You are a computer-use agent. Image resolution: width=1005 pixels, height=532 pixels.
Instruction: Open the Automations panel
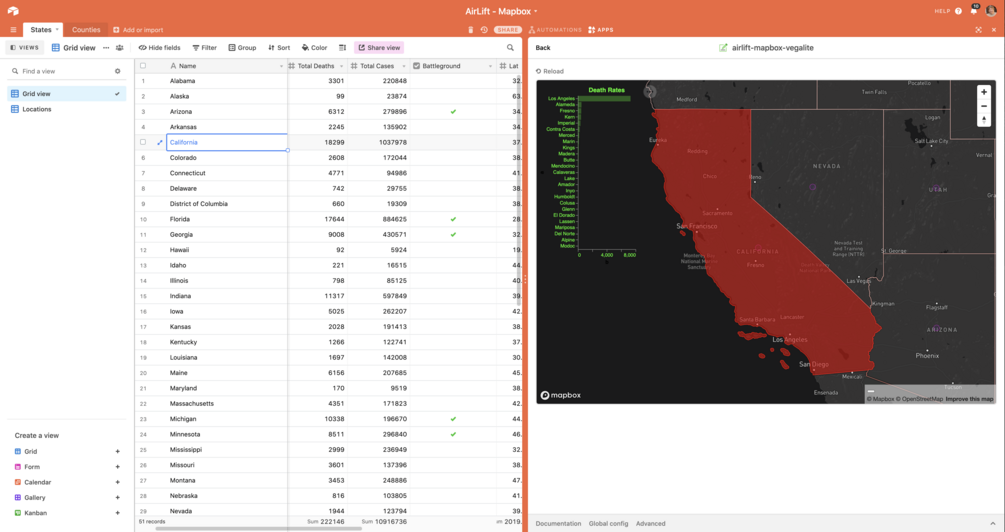click(555, 29)
